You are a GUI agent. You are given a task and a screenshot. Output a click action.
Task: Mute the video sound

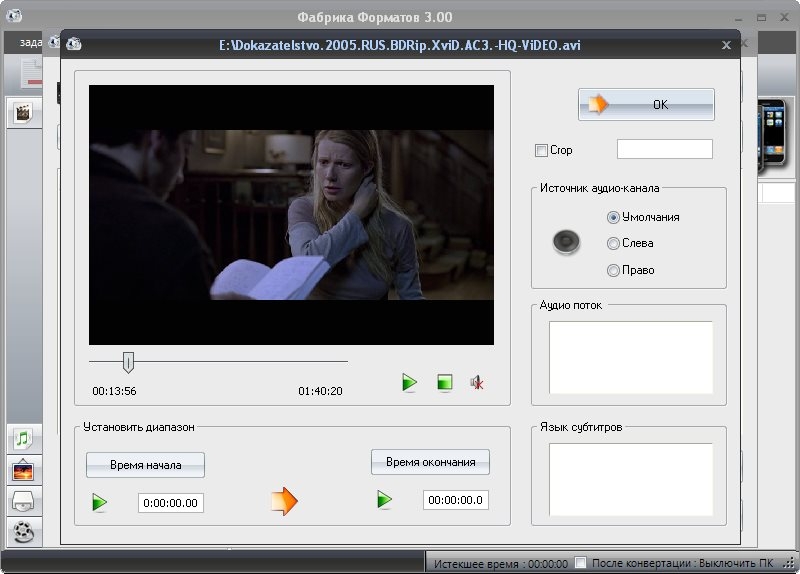pos(478,382)
